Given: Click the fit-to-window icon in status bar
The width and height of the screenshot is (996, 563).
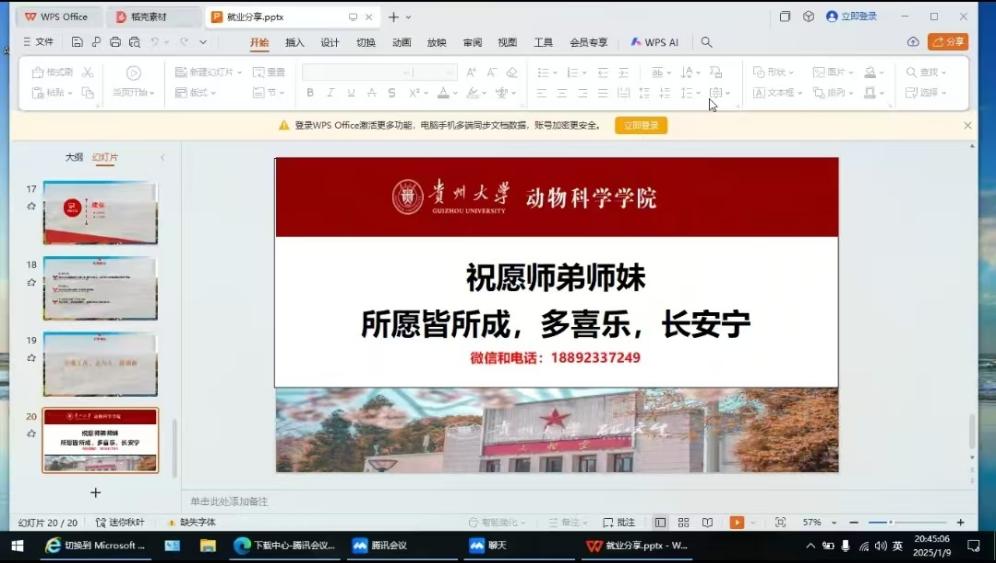Looking at the screenshot, I should (780, 522).
